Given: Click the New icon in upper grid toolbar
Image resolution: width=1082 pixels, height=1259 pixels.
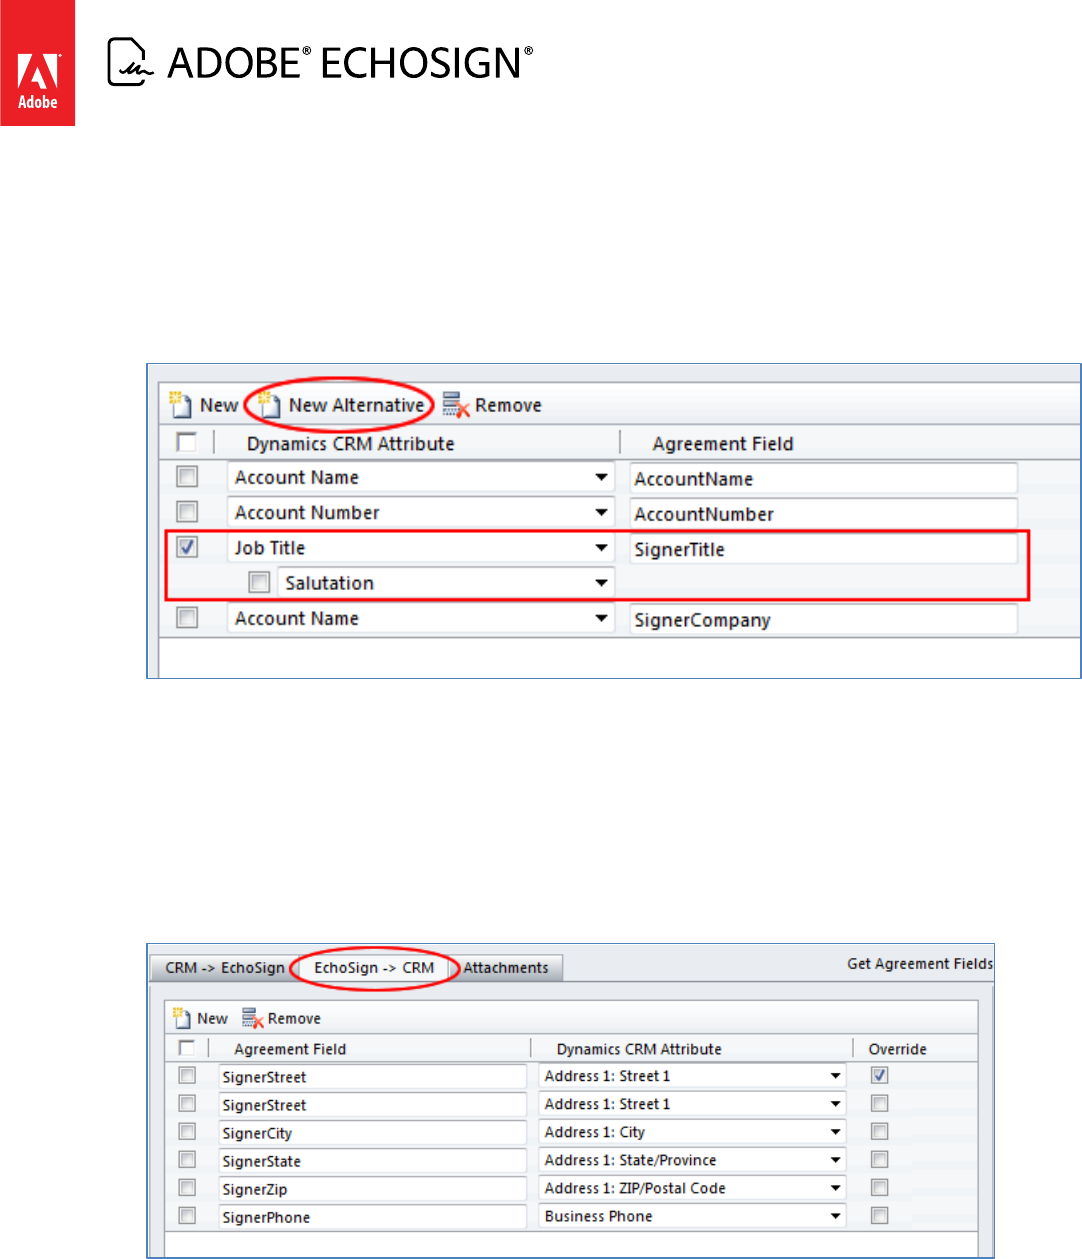Looking at the screenshot, I should pyautogui.click(x=180, y=405).
